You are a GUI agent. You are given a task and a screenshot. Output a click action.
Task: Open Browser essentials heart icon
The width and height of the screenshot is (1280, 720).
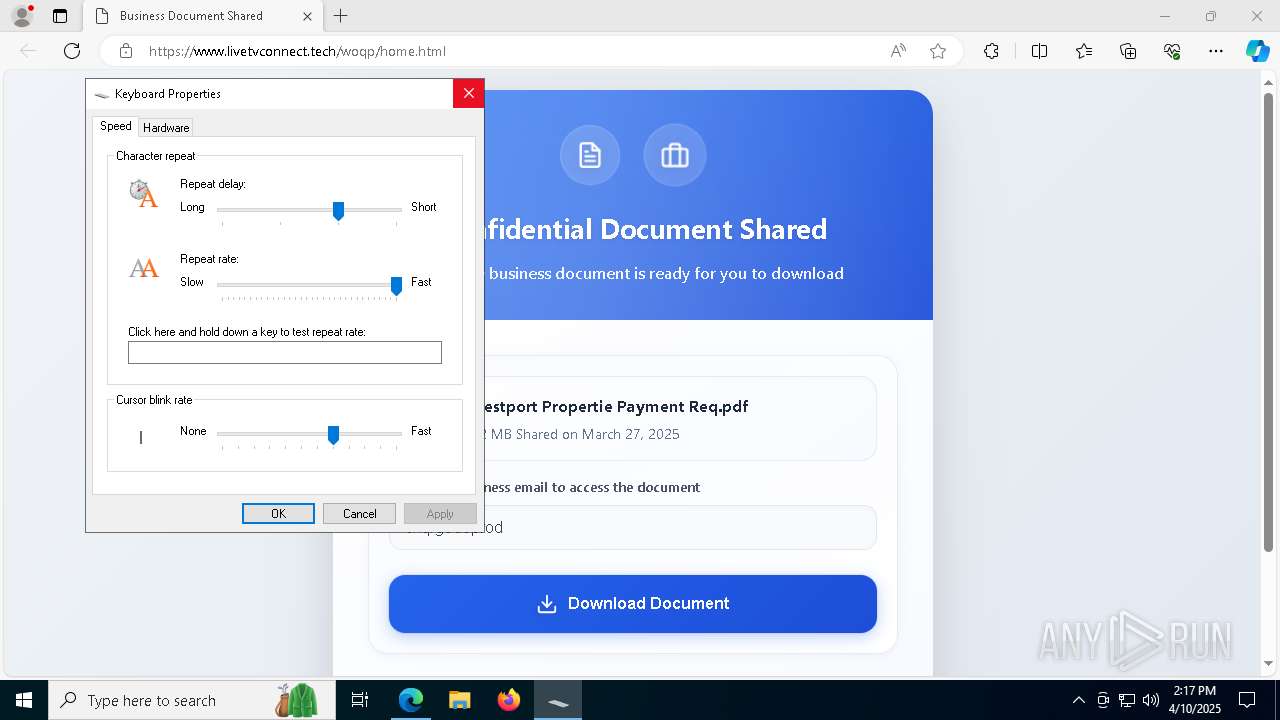click(x=1172, y=51)
